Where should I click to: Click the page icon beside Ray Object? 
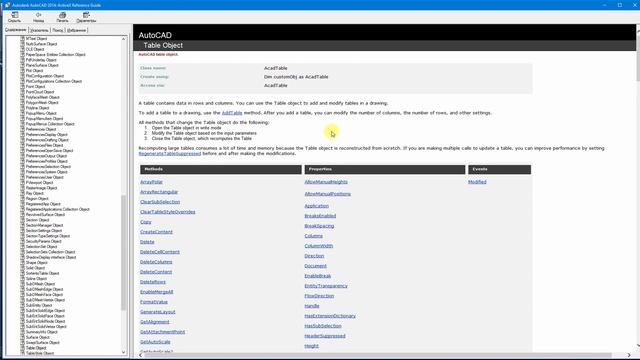pos(22,193)
